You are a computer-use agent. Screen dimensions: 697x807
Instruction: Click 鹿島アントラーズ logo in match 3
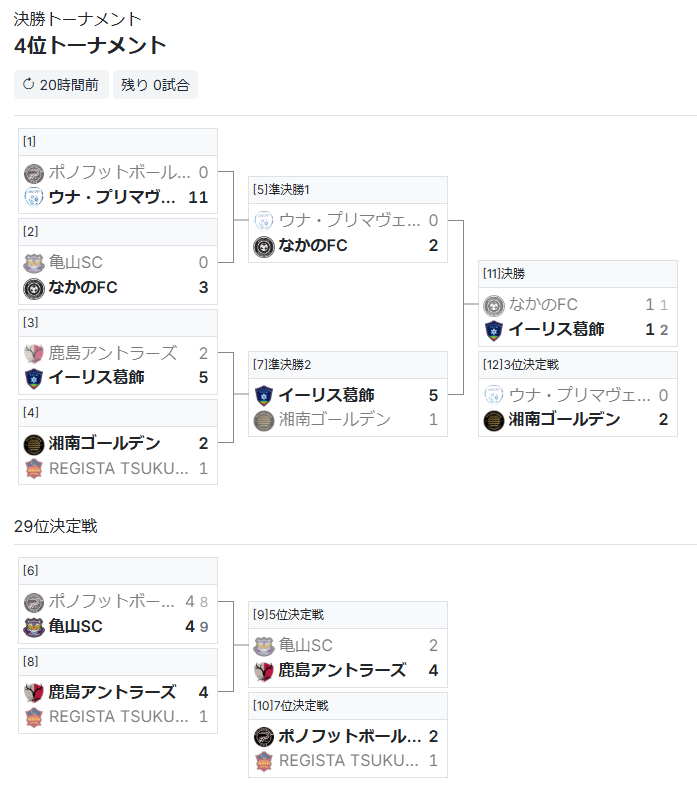pos(34,353)
